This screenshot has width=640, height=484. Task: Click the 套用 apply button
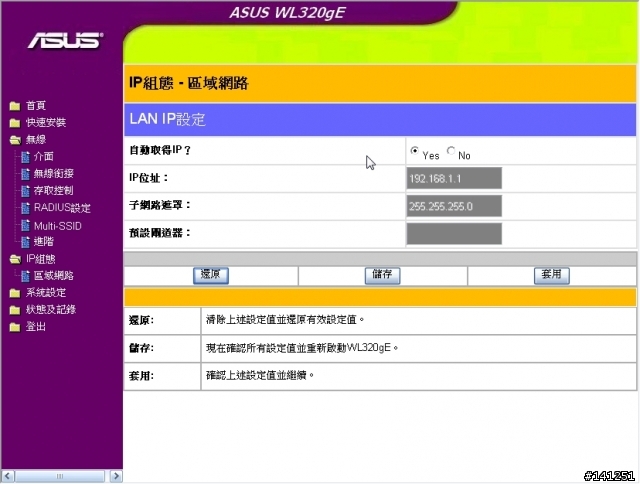pos(551,275)
